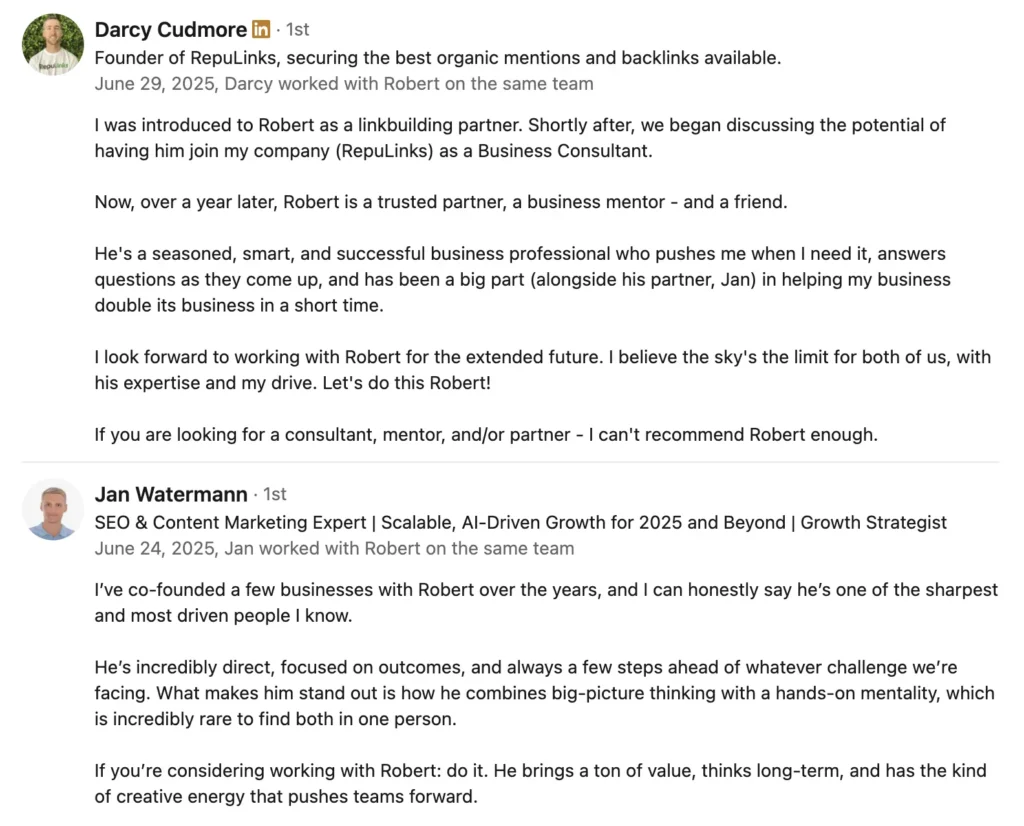Click Jan Watermann's profile photo
The image size is (1024, 826).
click(53, 510)
